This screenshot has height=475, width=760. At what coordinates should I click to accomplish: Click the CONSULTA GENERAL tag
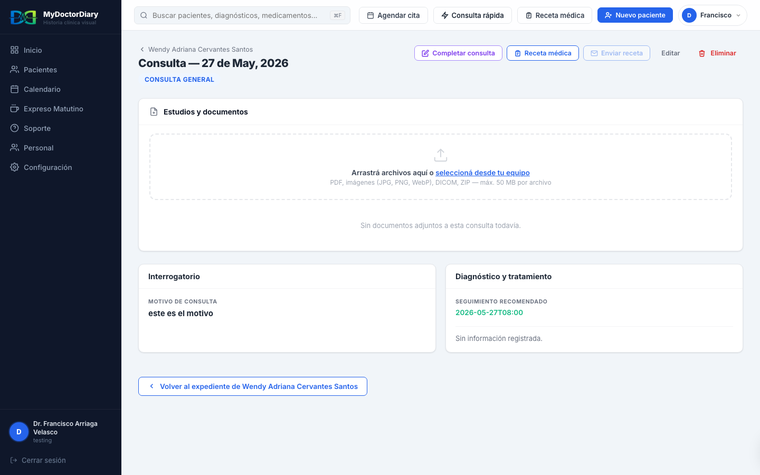point(179,79)
